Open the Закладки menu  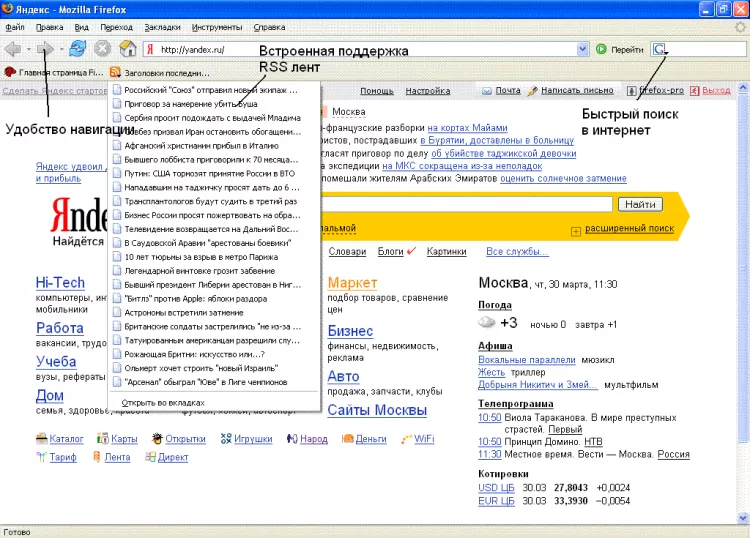(162, 27)
